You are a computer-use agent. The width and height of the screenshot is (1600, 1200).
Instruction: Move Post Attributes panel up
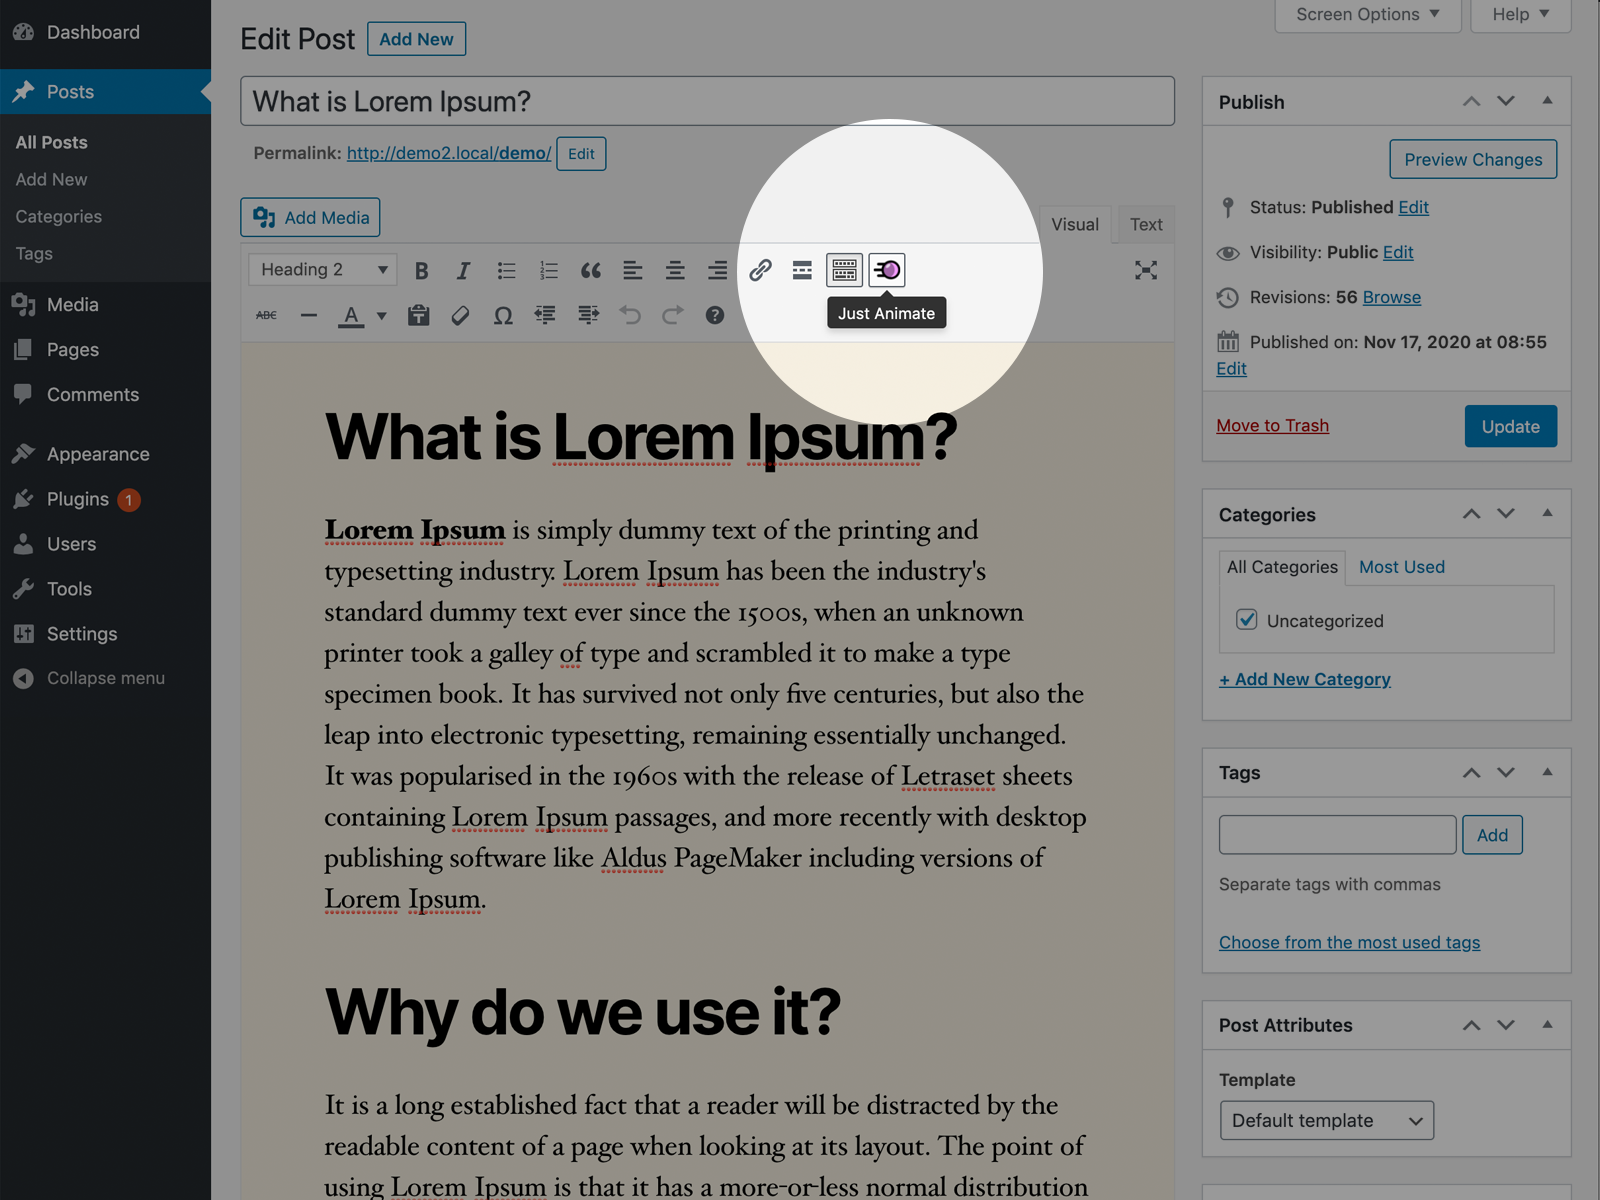coord(1471,1025)
